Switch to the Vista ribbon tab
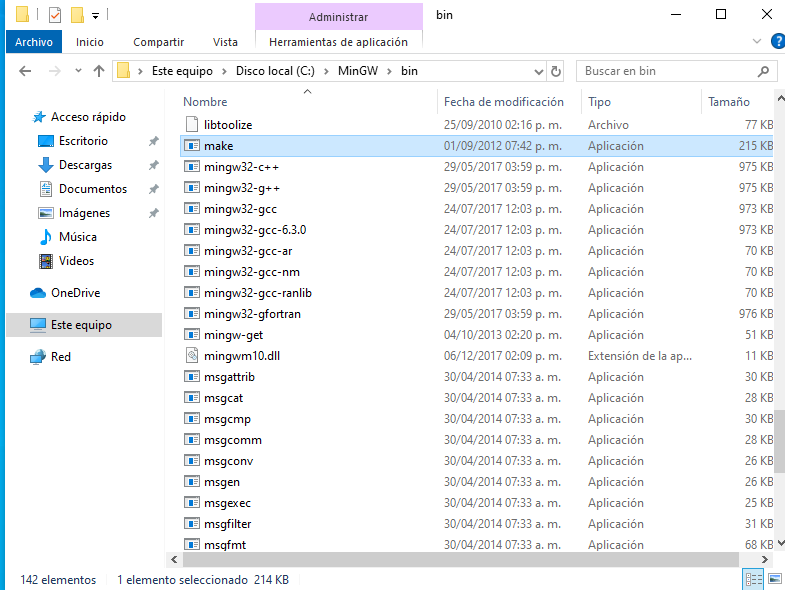 tap(225, 42)
